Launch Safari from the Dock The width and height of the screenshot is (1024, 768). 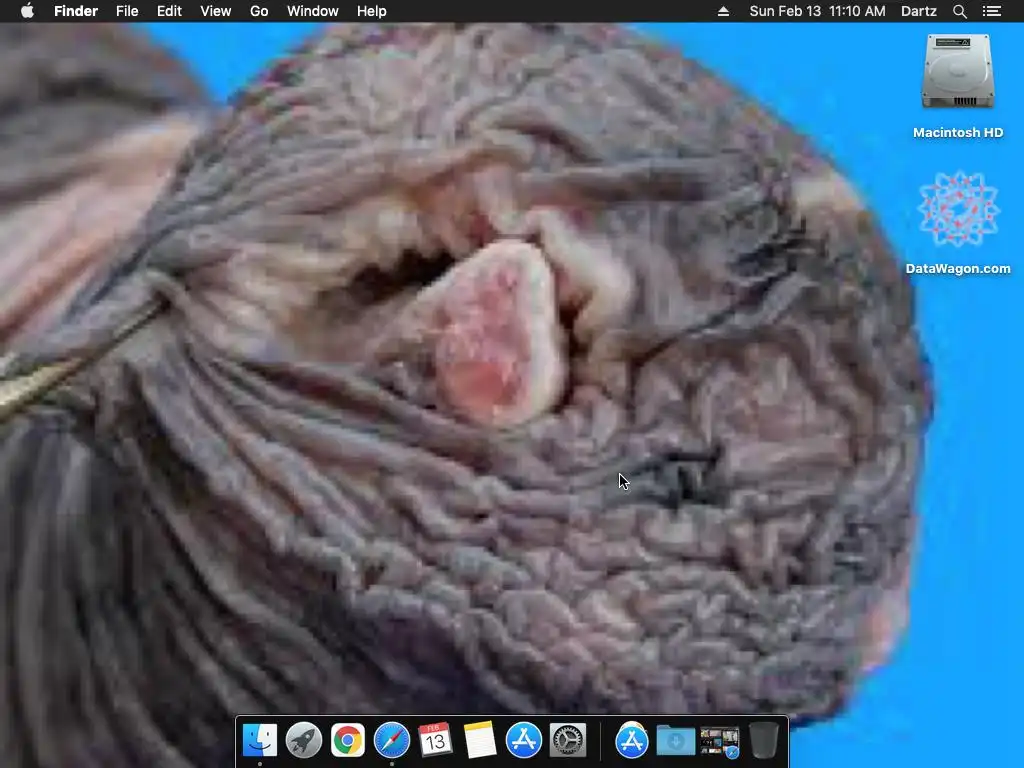tap(392, 740)
